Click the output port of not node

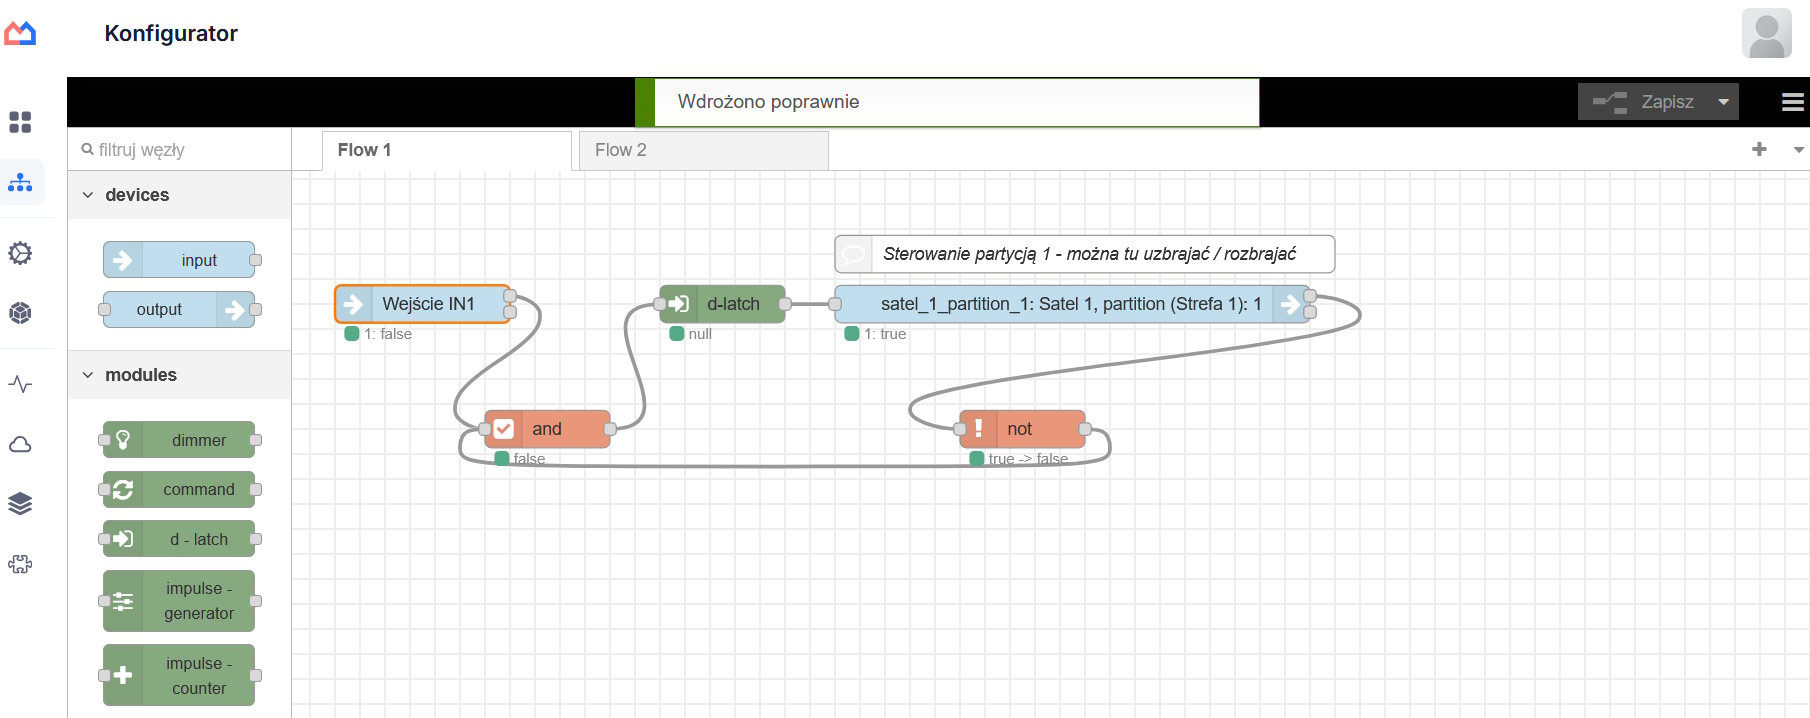tap(1085, 429)
